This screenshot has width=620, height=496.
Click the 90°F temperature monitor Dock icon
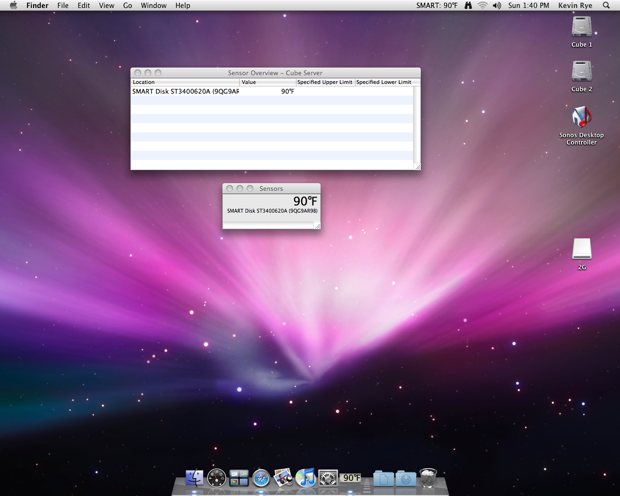pos(350,478)
